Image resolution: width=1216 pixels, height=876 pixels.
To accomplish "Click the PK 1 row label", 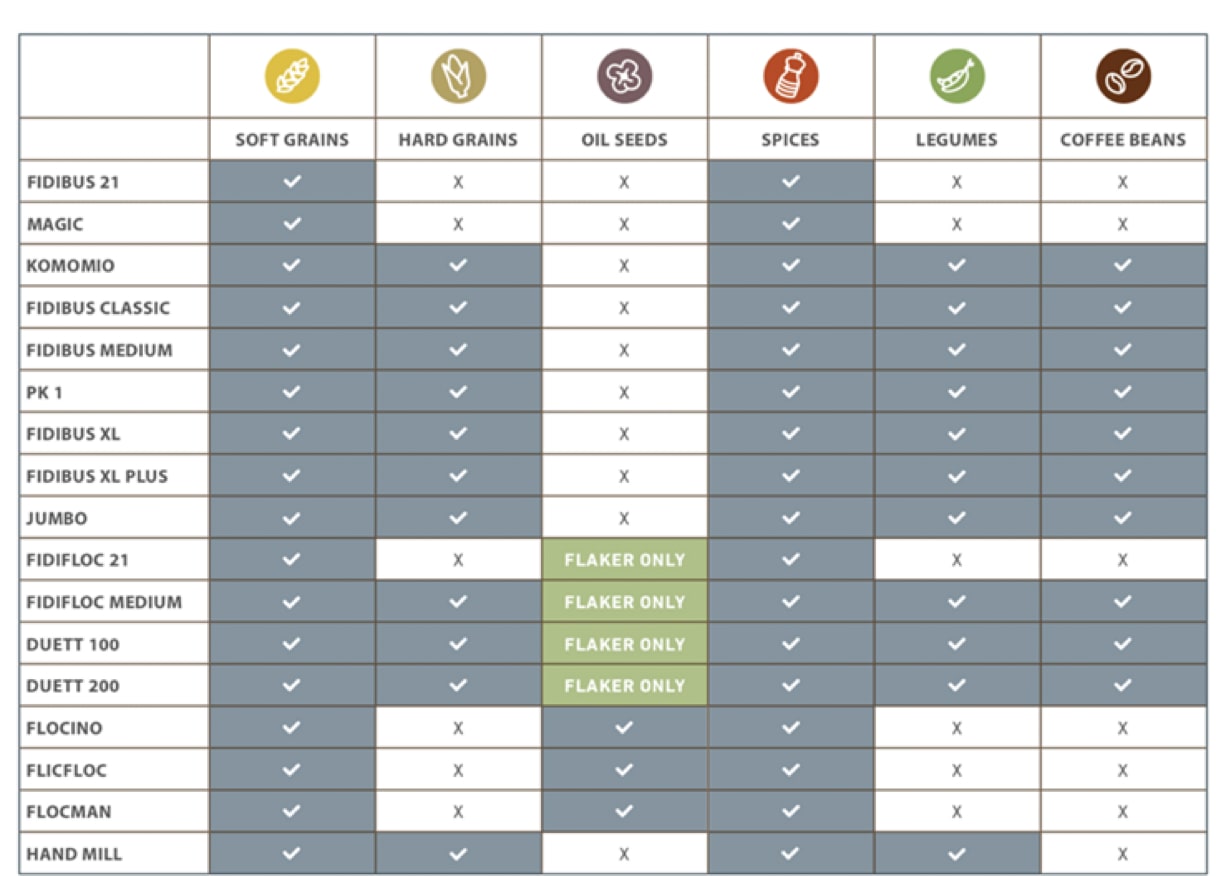I will tap(45, 392).
